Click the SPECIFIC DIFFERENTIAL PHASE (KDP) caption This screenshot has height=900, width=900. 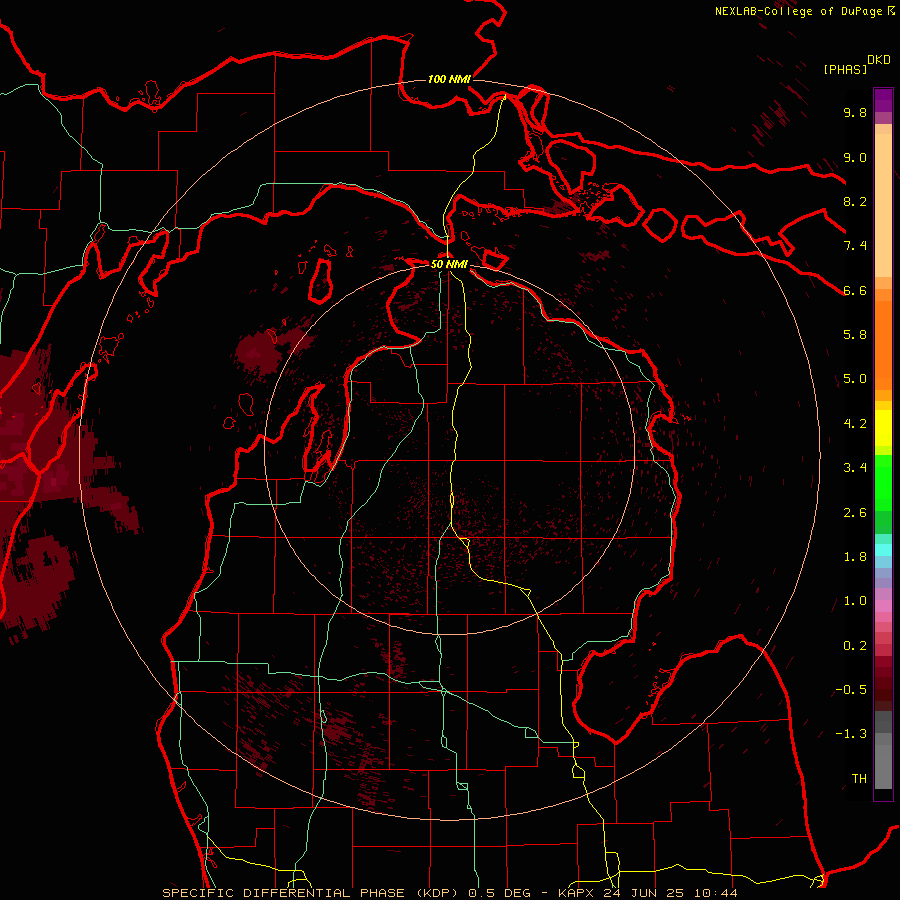pyautogui.click(x=313, y=893)
